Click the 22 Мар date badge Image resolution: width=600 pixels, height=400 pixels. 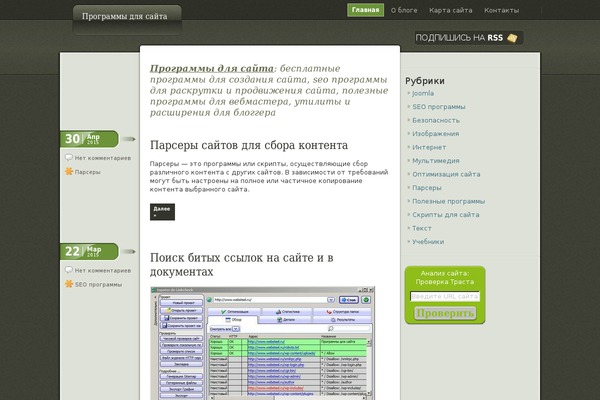point(89,251)
